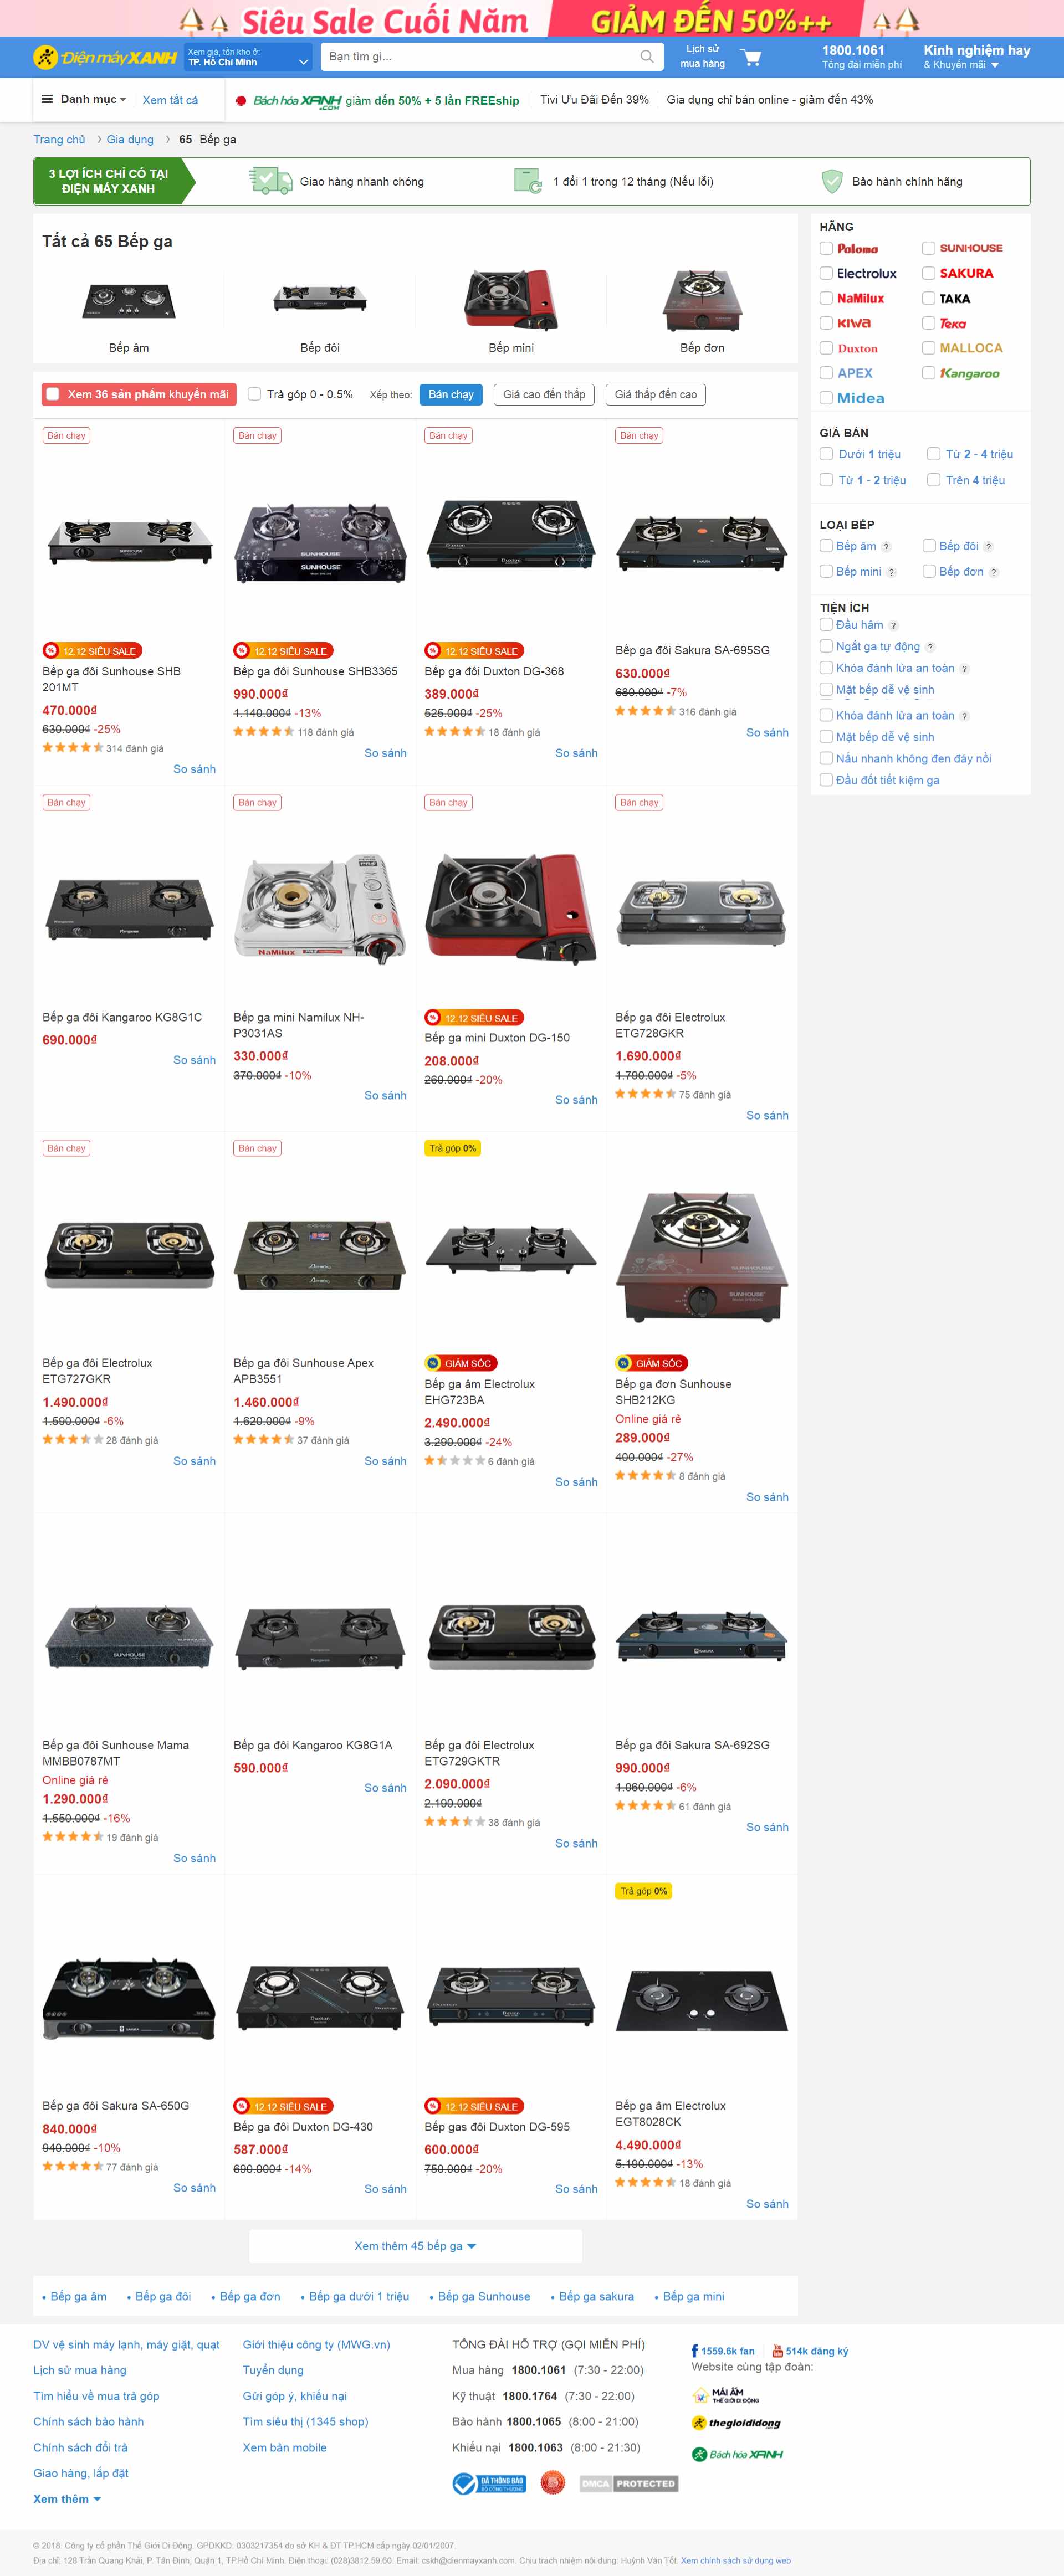The image size is (1064, 2576).
Task: Click the help icon next to Bếp âm filter
Action: [886, 546]
